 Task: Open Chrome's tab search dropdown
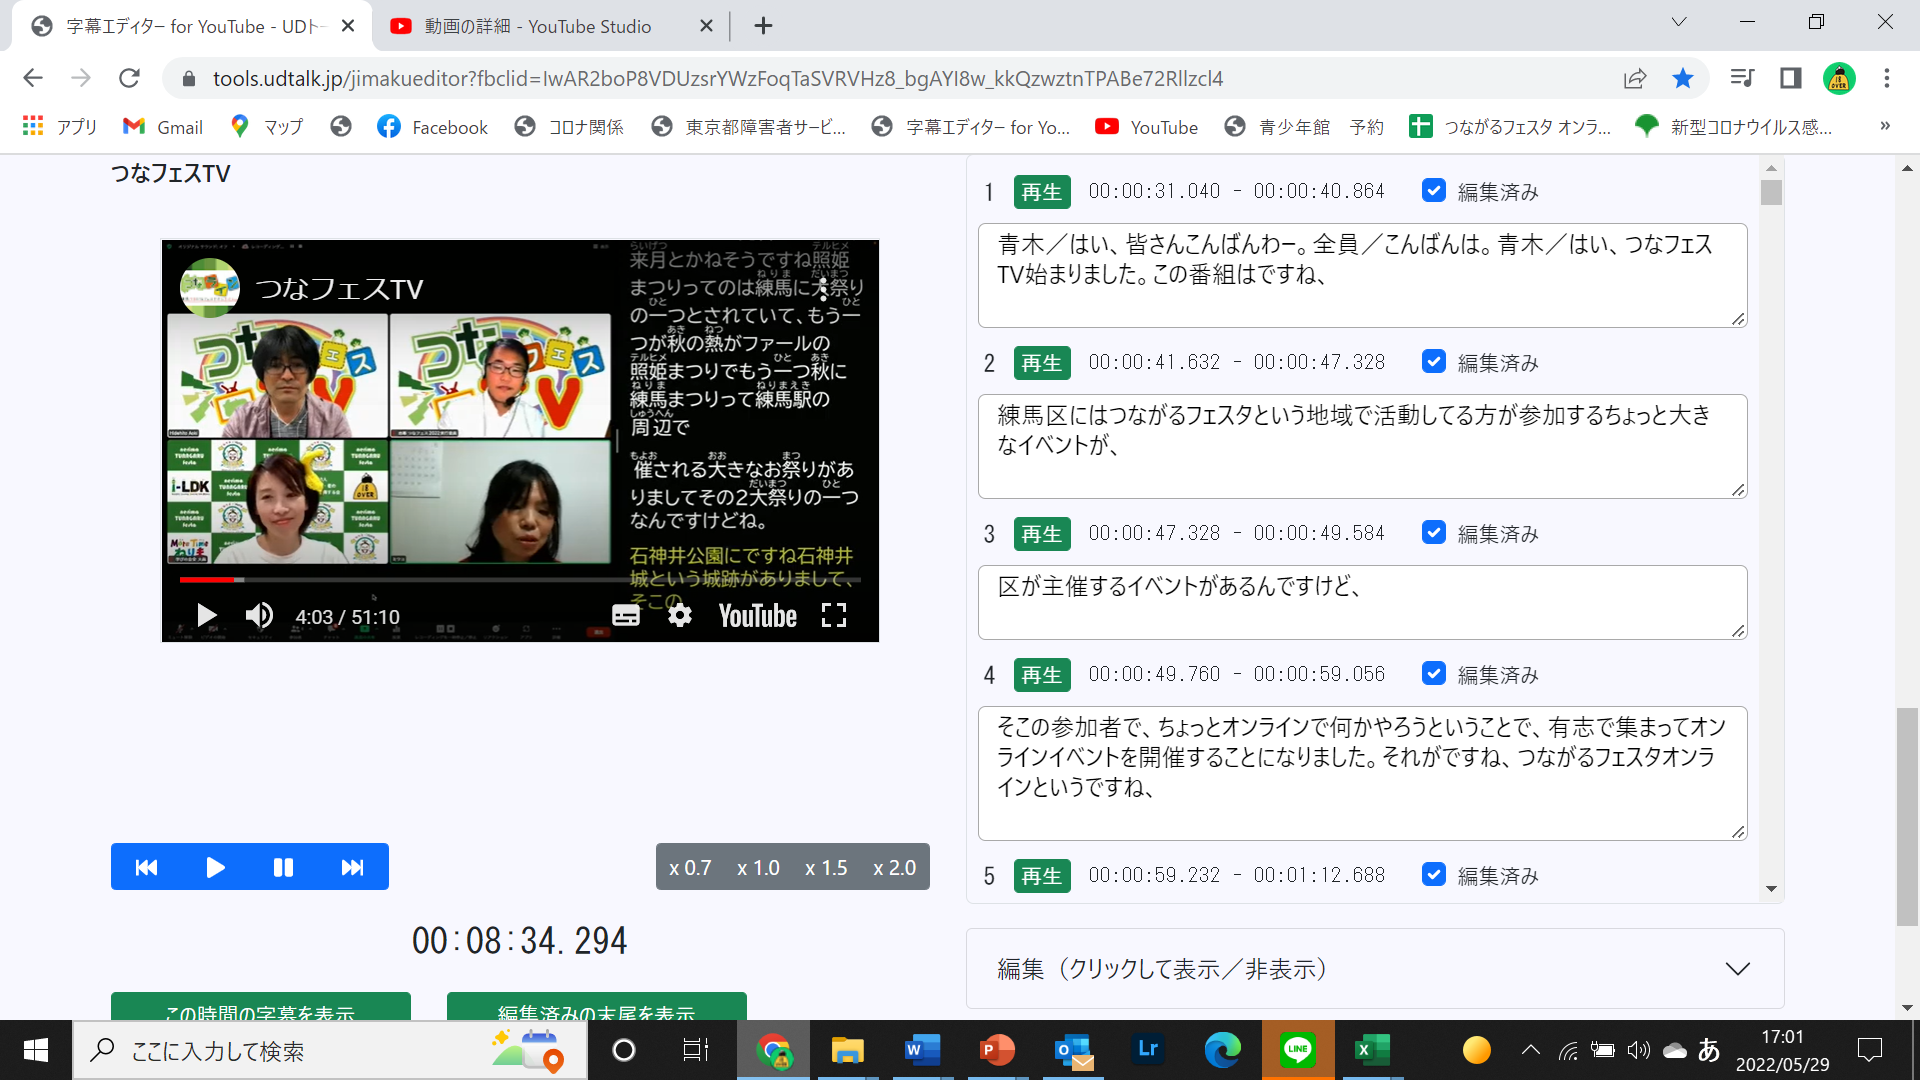pos(1678,21)
